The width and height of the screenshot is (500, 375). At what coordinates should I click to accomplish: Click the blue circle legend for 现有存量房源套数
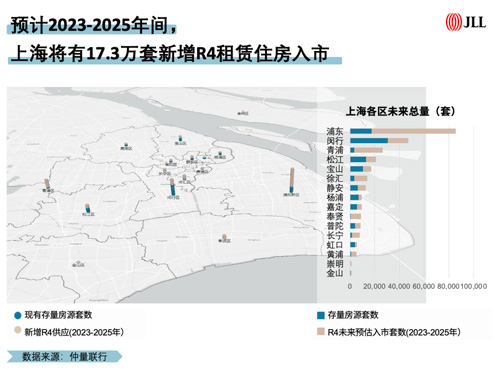coord(17,315)
